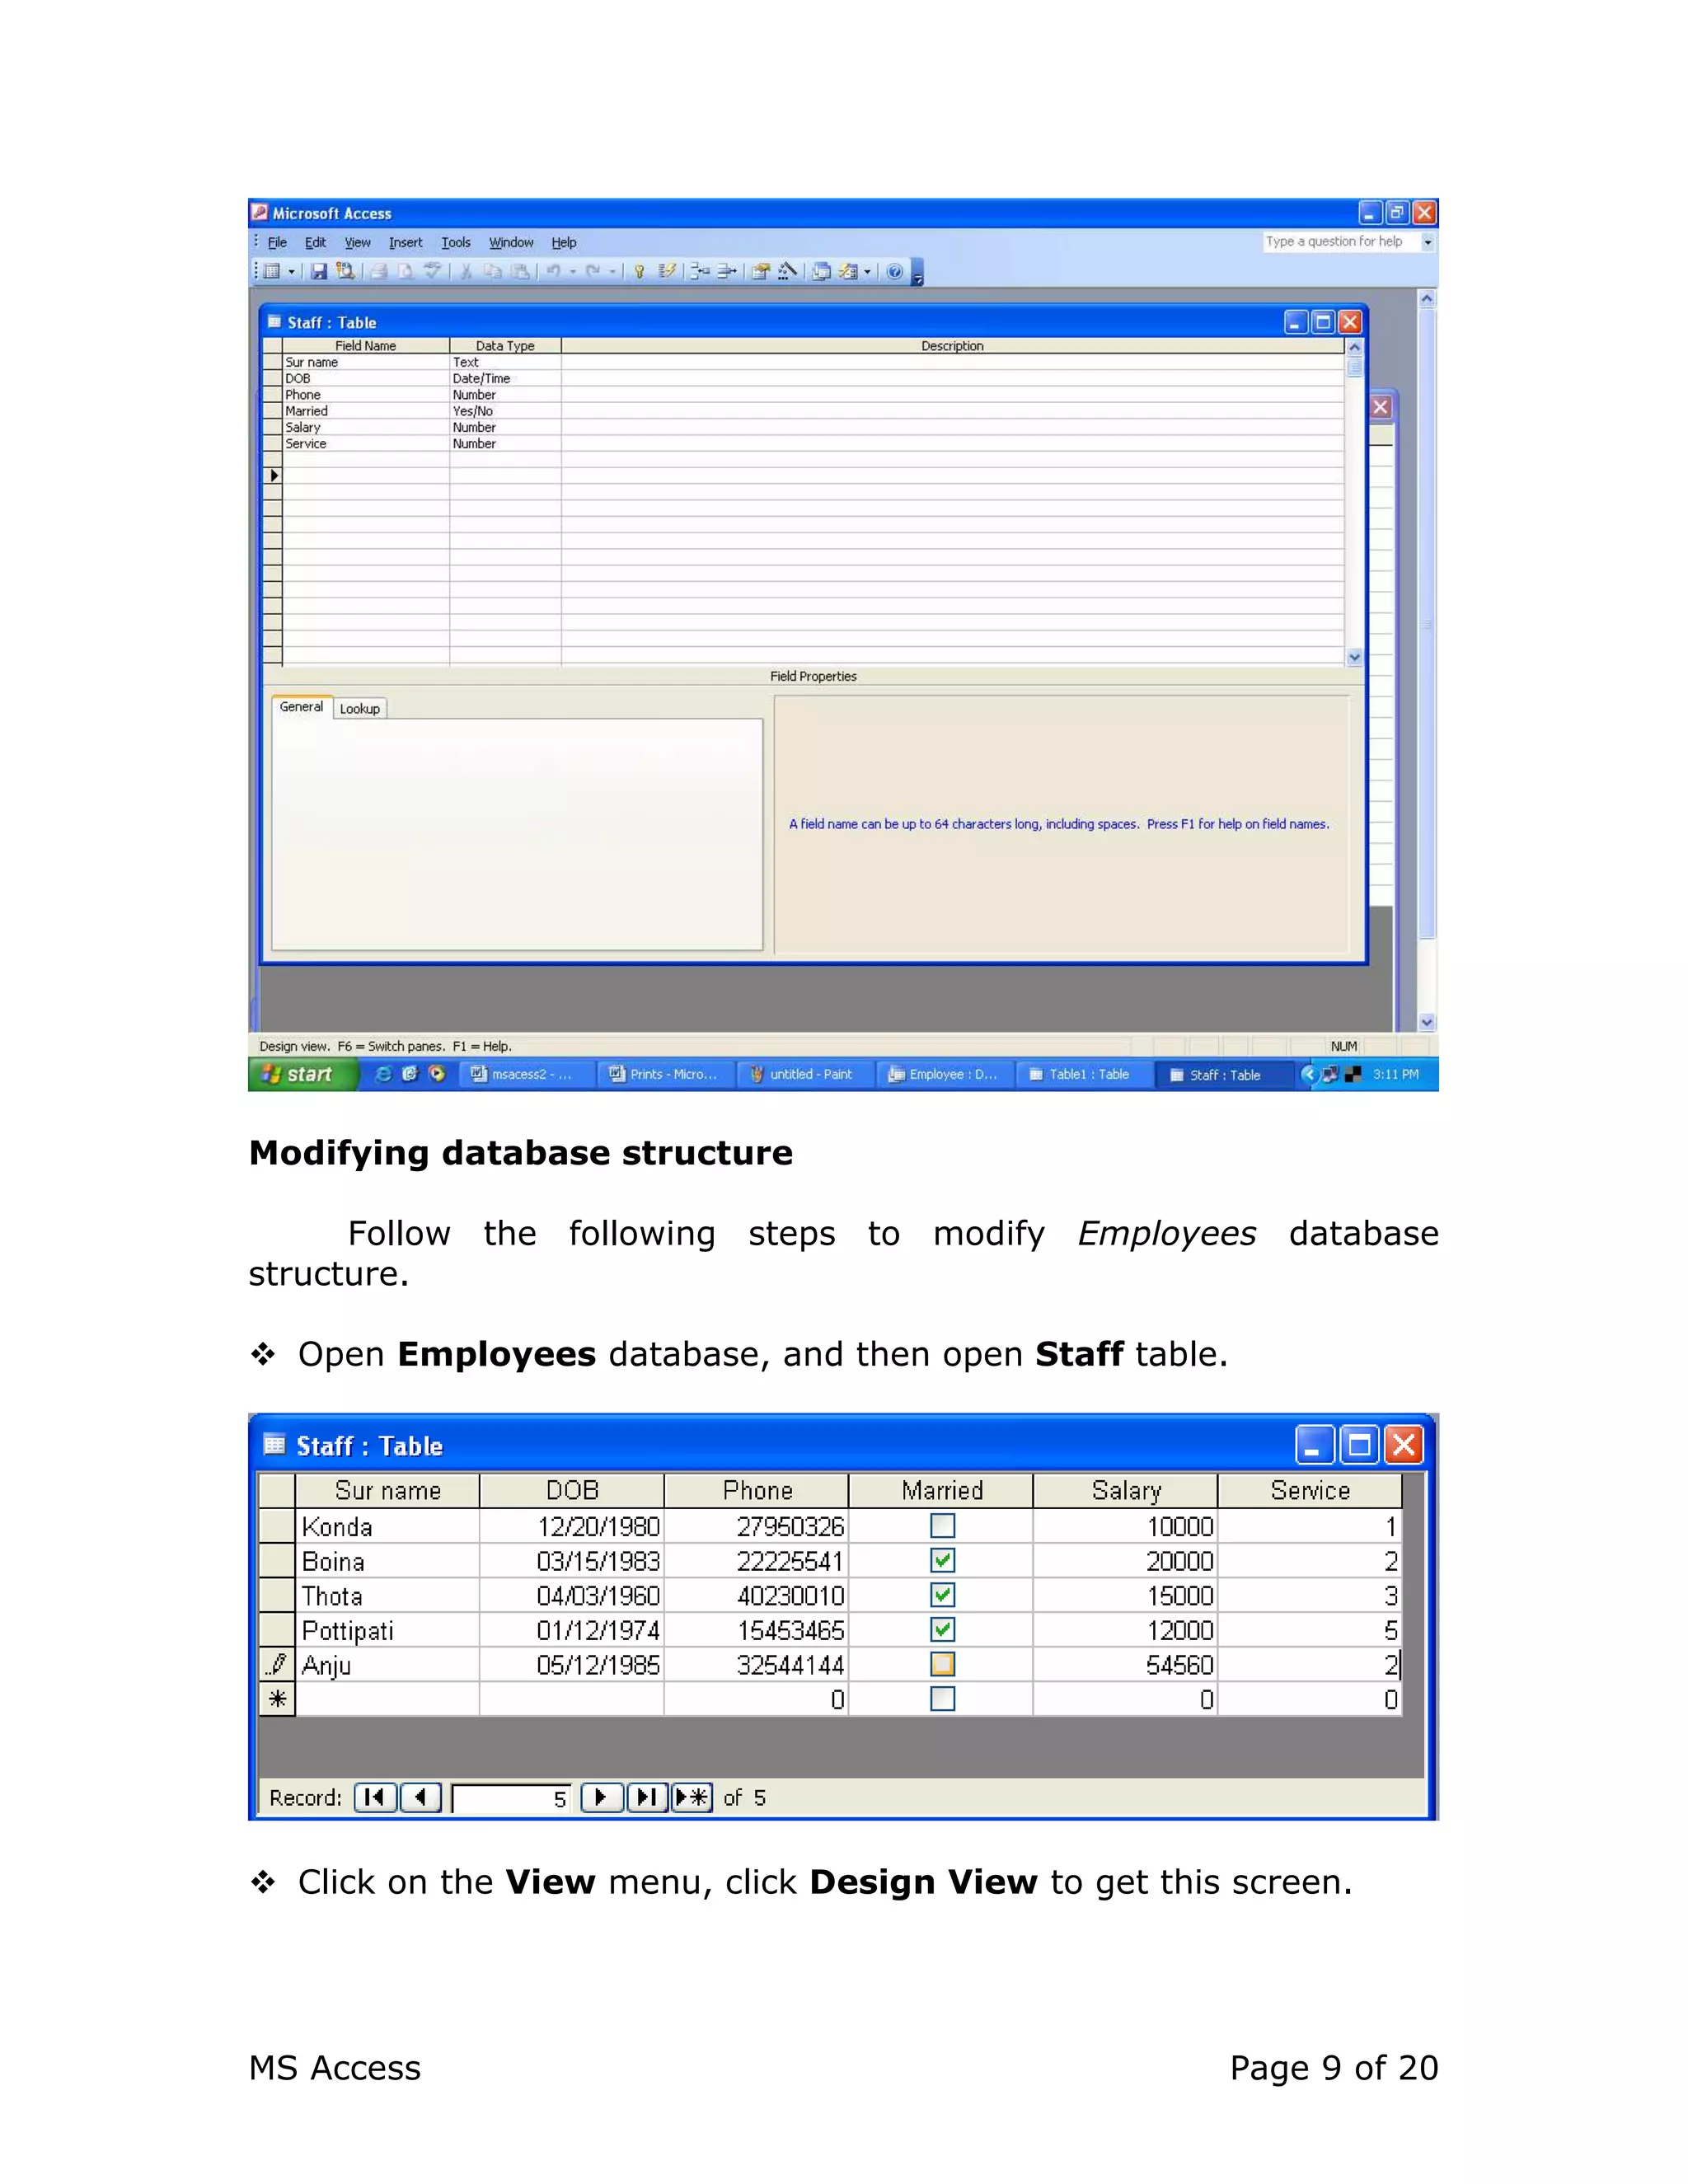
Task: Click the Insert Rows icon
Action: [700, 272]
